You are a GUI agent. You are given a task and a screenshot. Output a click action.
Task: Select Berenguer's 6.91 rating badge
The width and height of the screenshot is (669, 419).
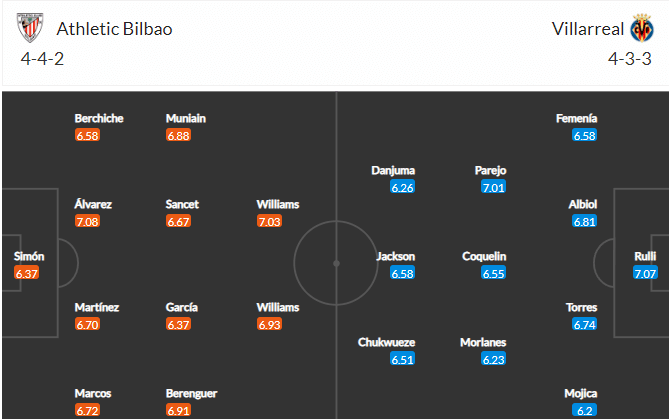point(178,410)
